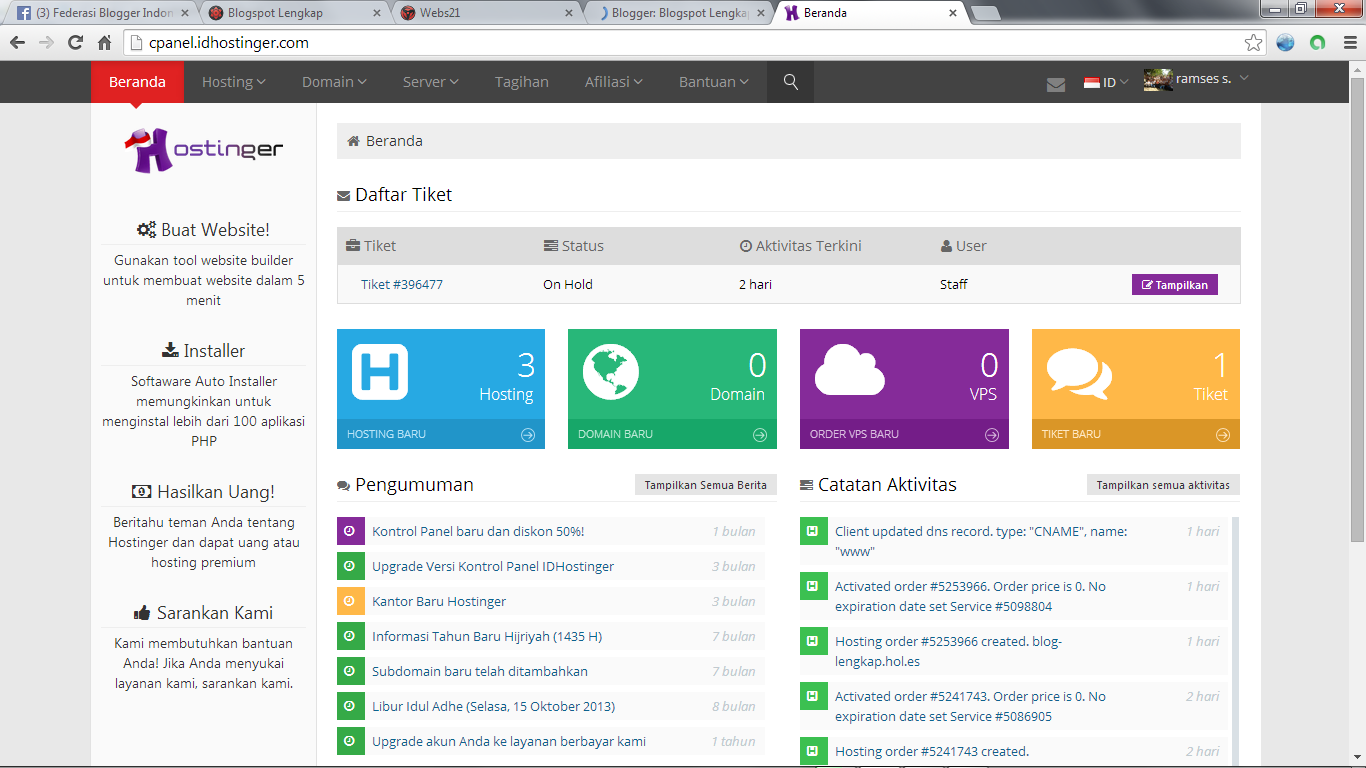Click the arrow icon on ORDER VPS BARU
Viewport: 1366px width, 768px height.
pos(991,435)
